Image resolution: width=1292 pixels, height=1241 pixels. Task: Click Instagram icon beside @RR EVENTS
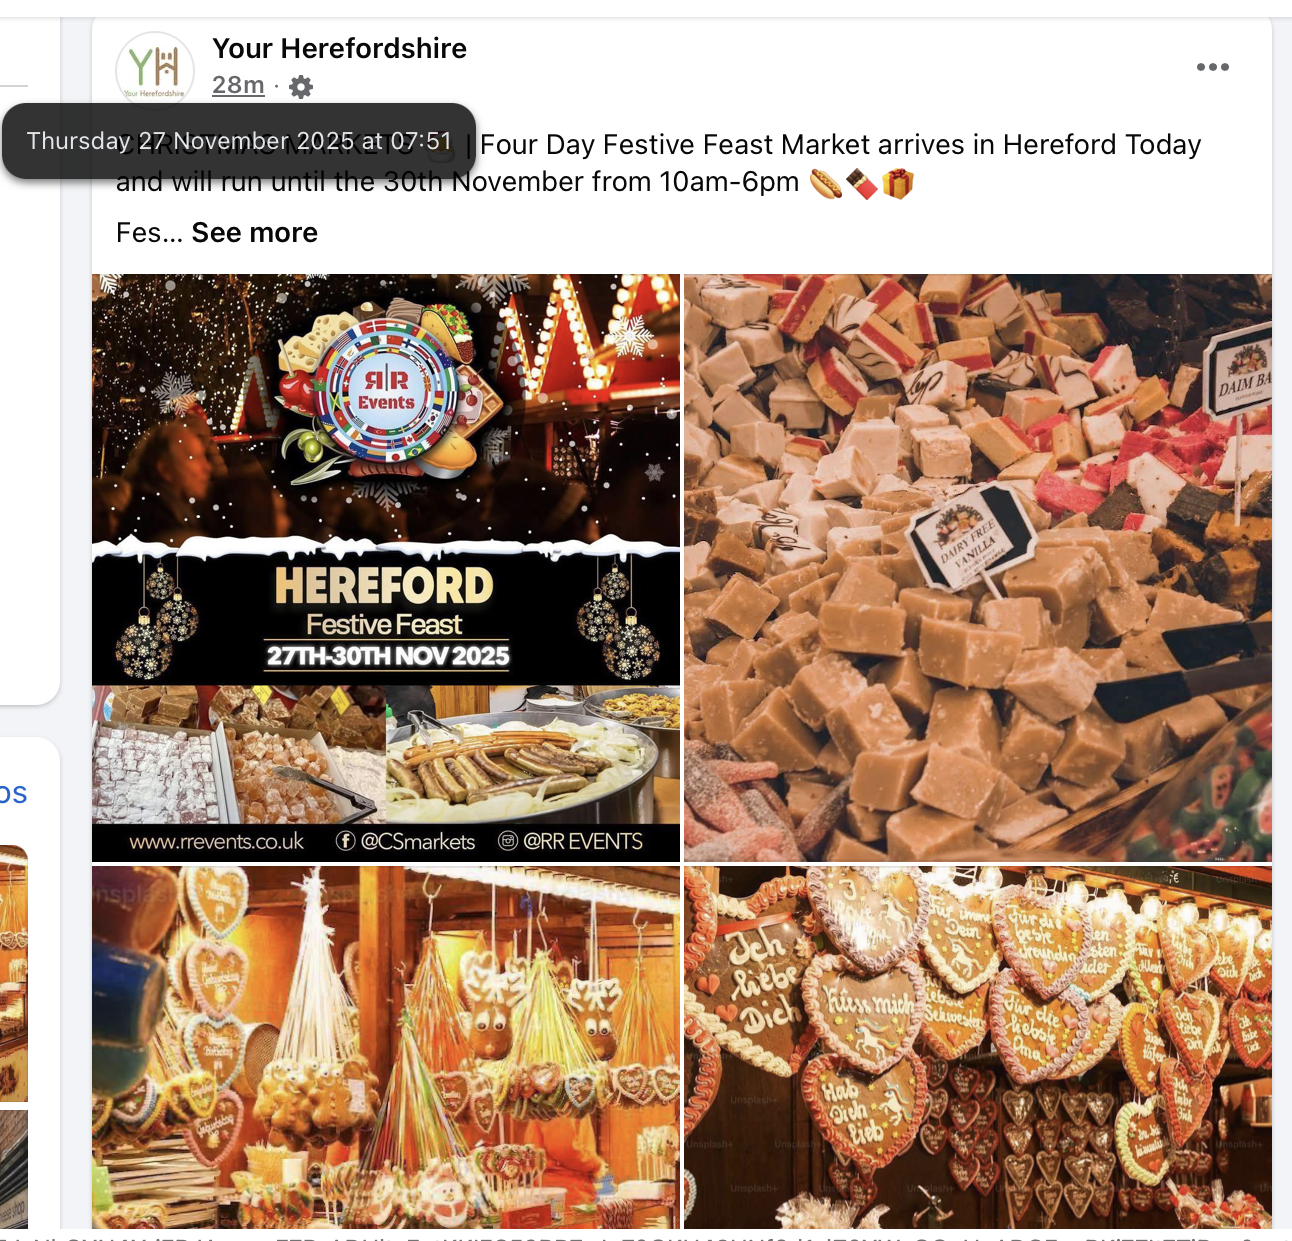[508, 841]
